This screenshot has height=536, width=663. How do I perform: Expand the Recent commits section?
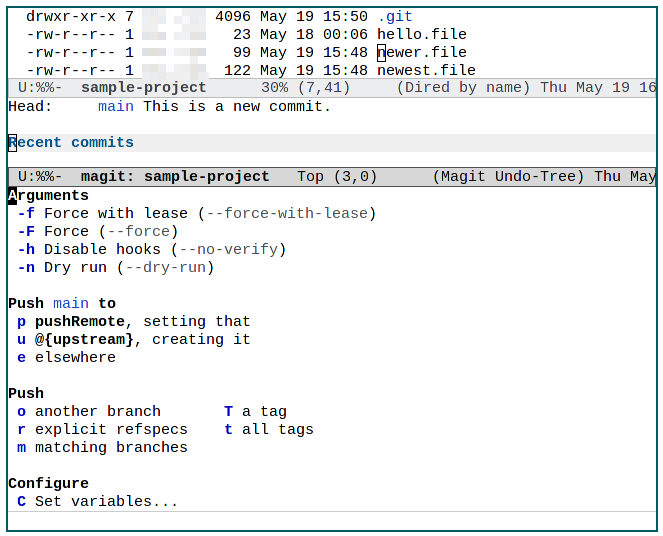point(70,142)
